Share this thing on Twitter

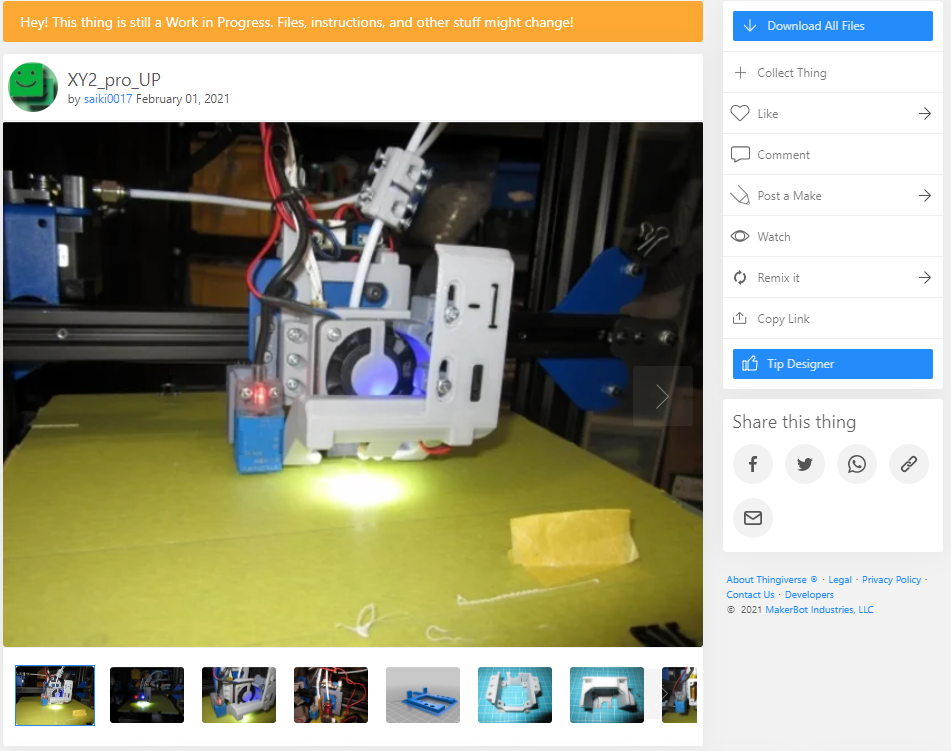(x=805, y=465)
